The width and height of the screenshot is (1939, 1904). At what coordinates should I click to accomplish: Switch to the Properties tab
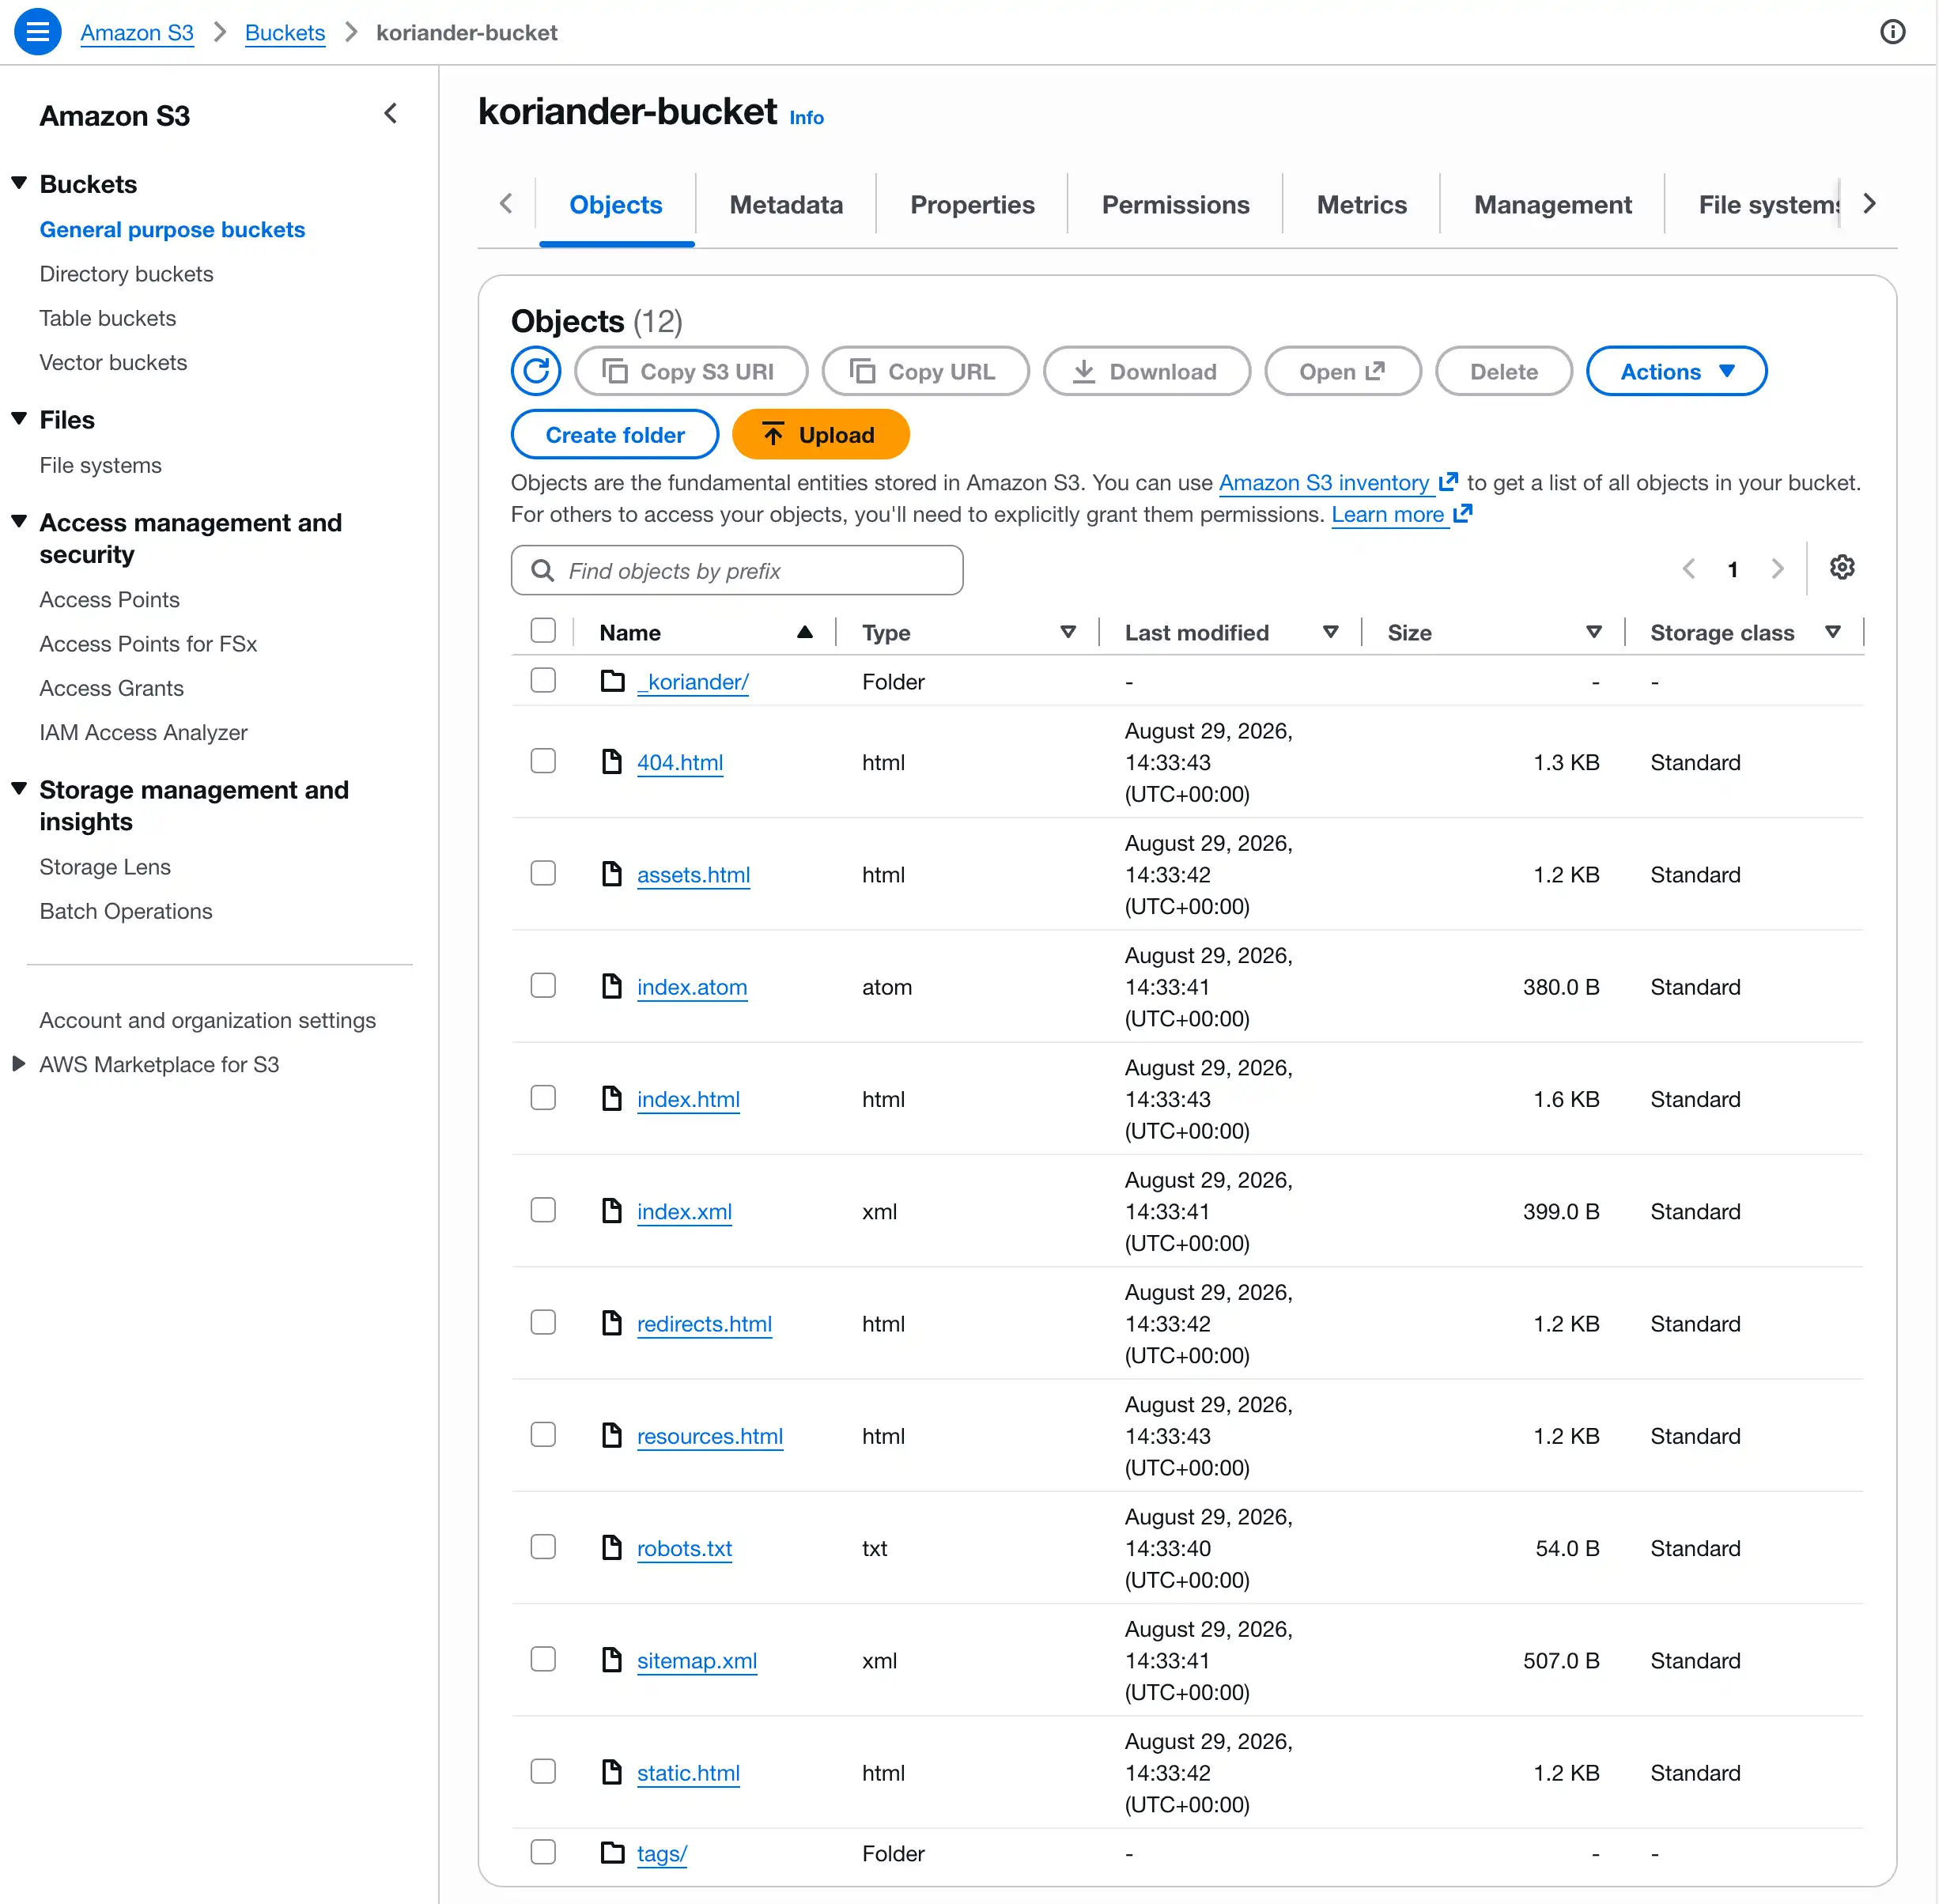pos(972,205)
